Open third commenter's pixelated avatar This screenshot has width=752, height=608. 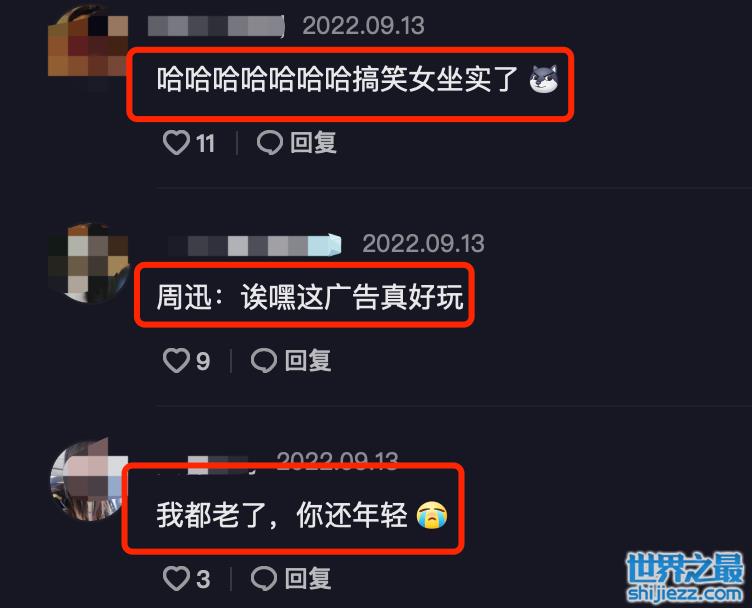(x=86, y=479)
